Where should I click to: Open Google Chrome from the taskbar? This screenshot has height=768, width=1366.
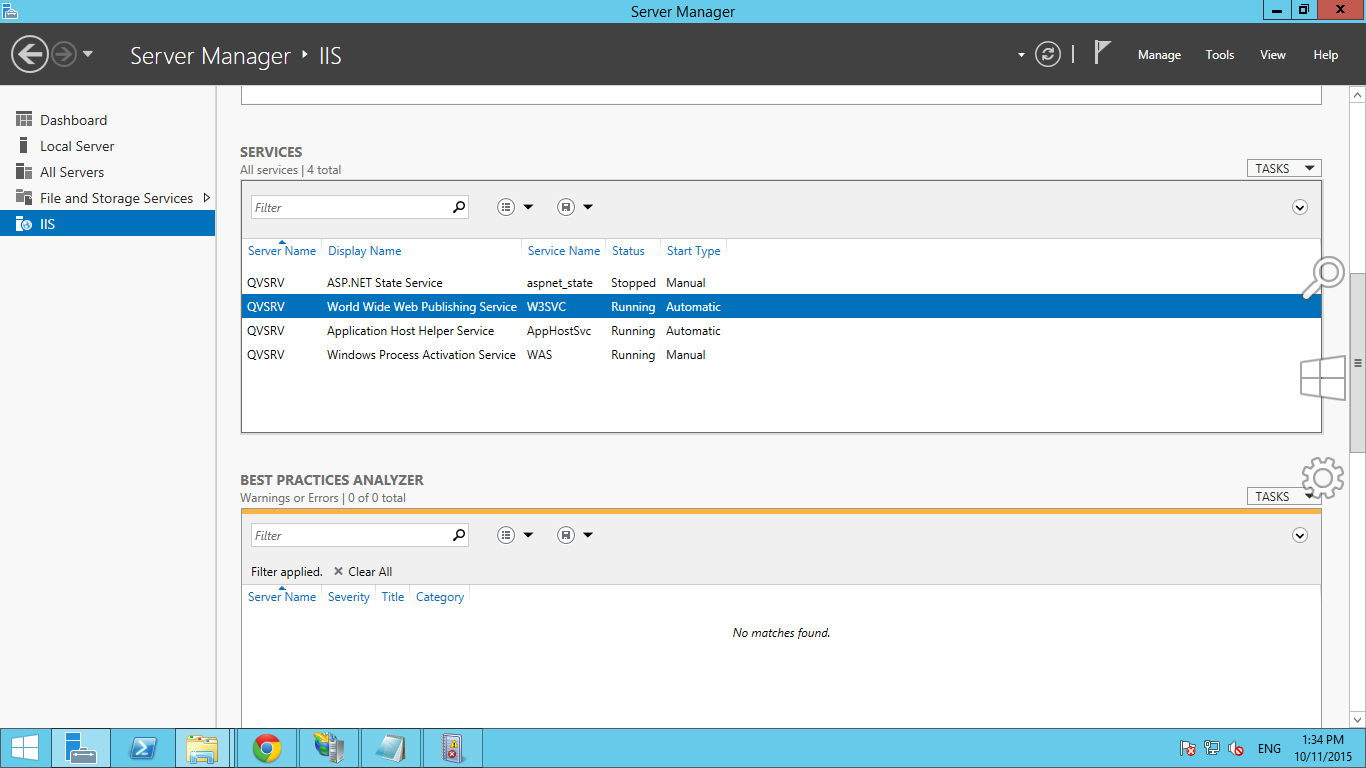click(x=266, y=748)
